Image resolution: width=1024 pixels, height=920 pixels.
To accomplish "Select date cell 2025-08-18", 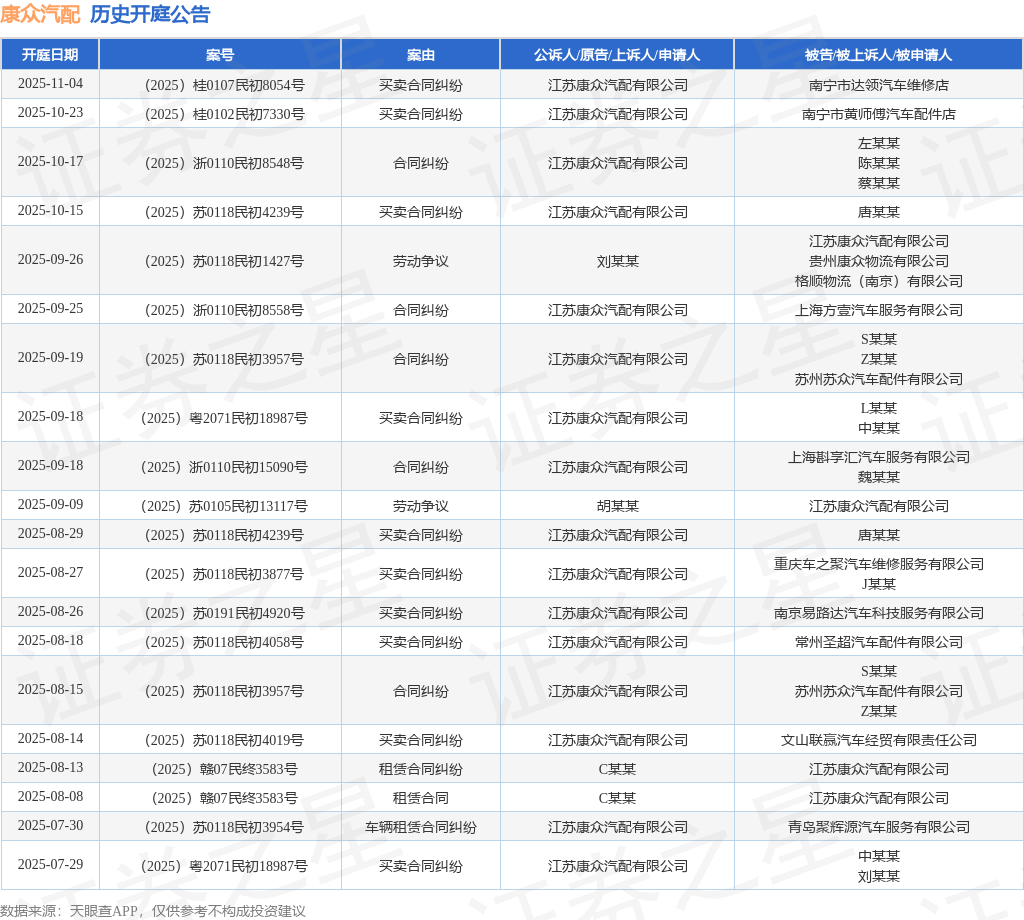I will click(50, 641).
